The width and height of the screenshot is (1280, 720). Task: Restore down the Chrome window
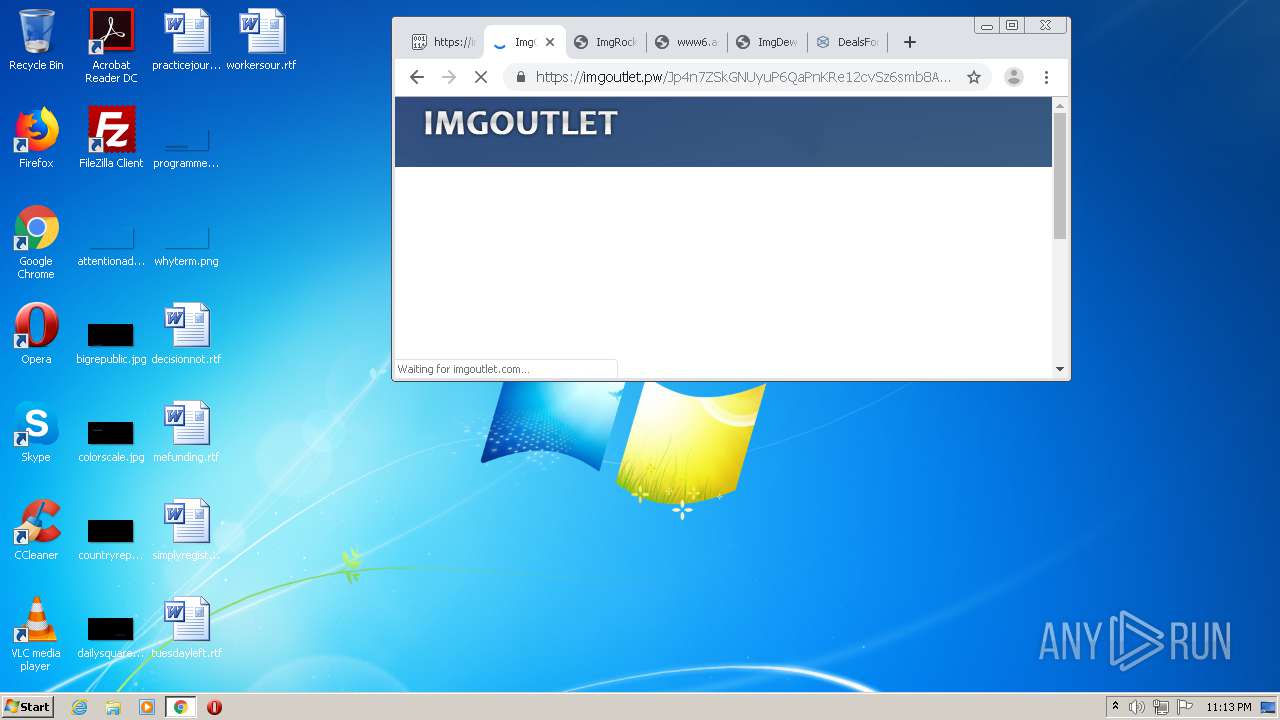click(x=1012, y=26)
